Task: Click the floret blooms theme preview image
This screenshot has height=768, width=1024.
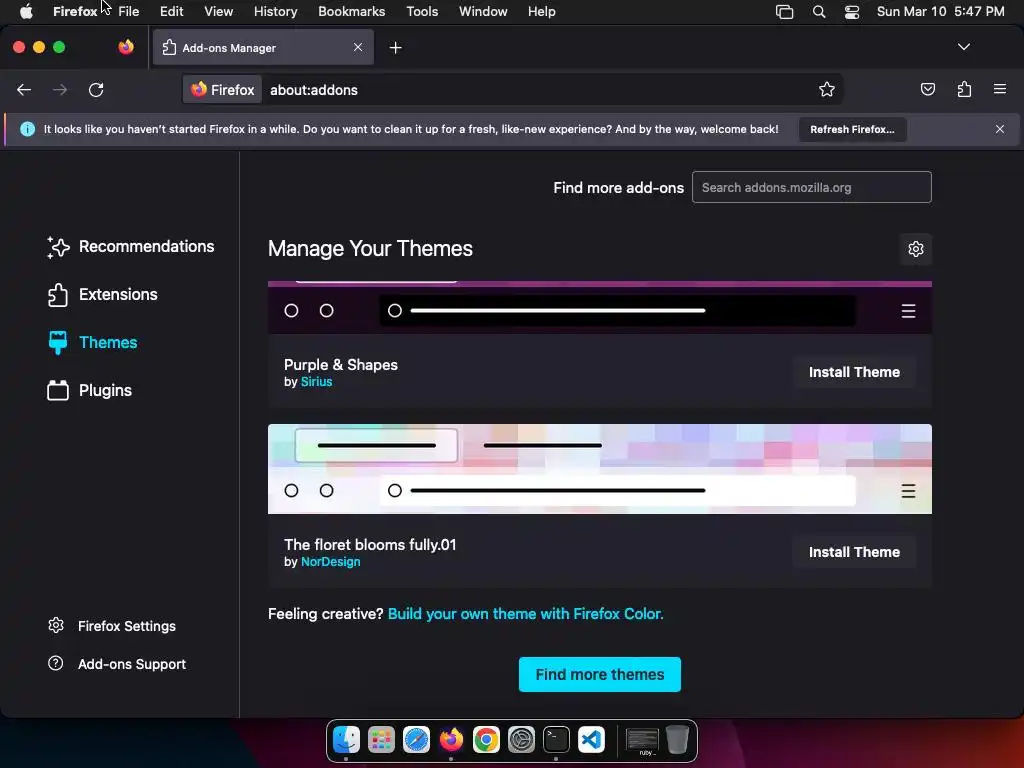Action: point(600,469)
